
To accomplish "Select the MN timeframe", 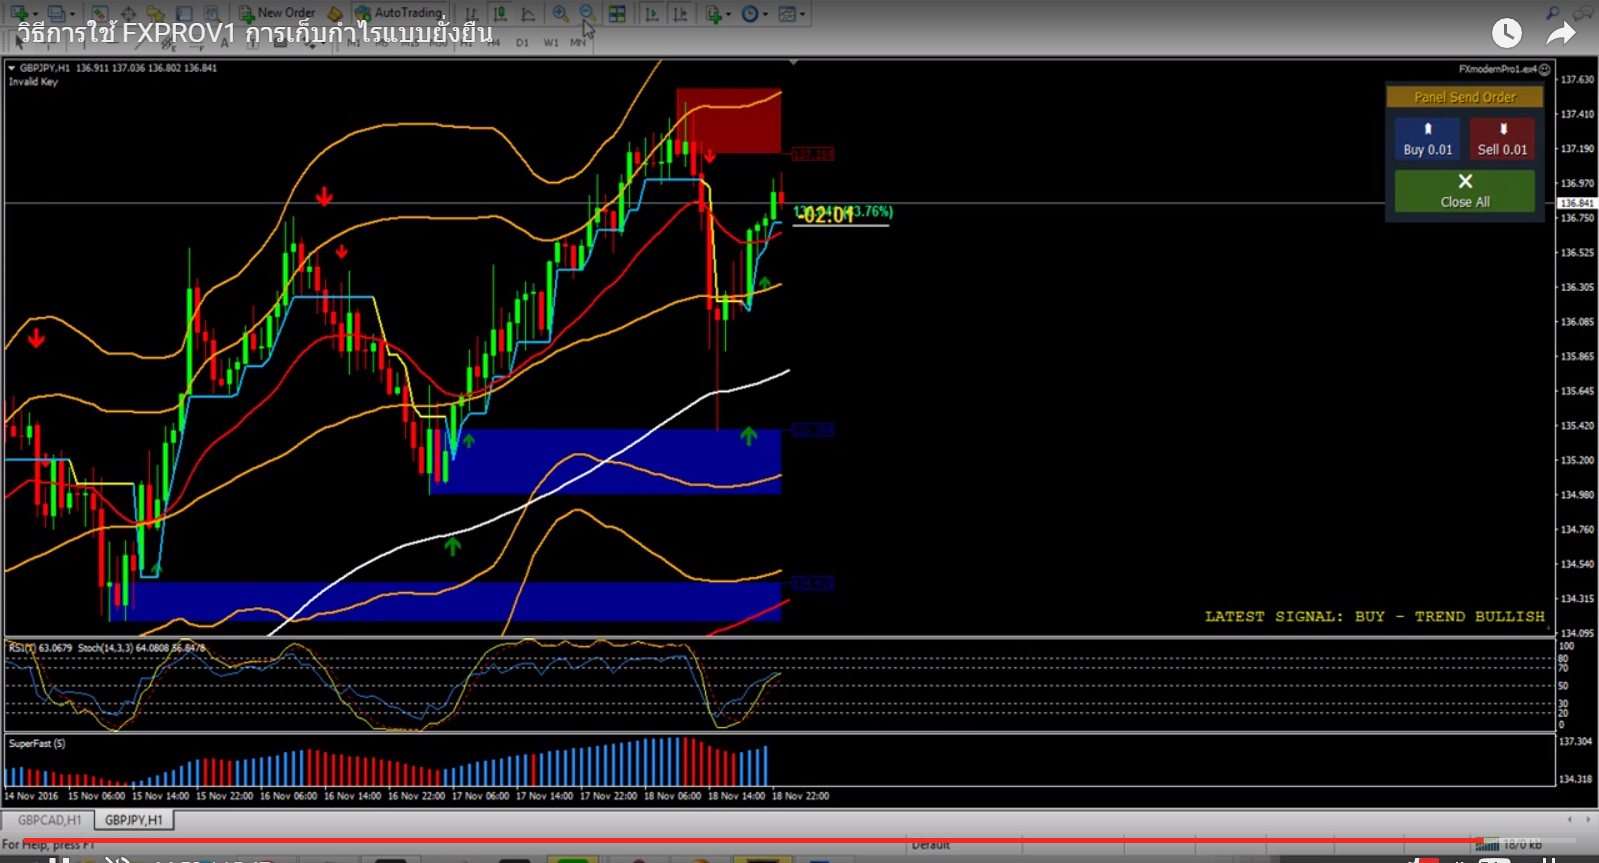I will point(578,43).
